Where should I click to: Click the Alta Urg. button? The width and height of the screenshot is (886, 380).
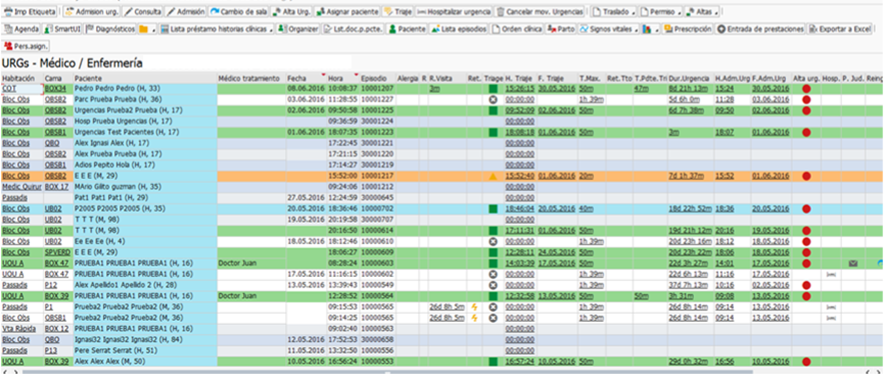tap(291, 11)
